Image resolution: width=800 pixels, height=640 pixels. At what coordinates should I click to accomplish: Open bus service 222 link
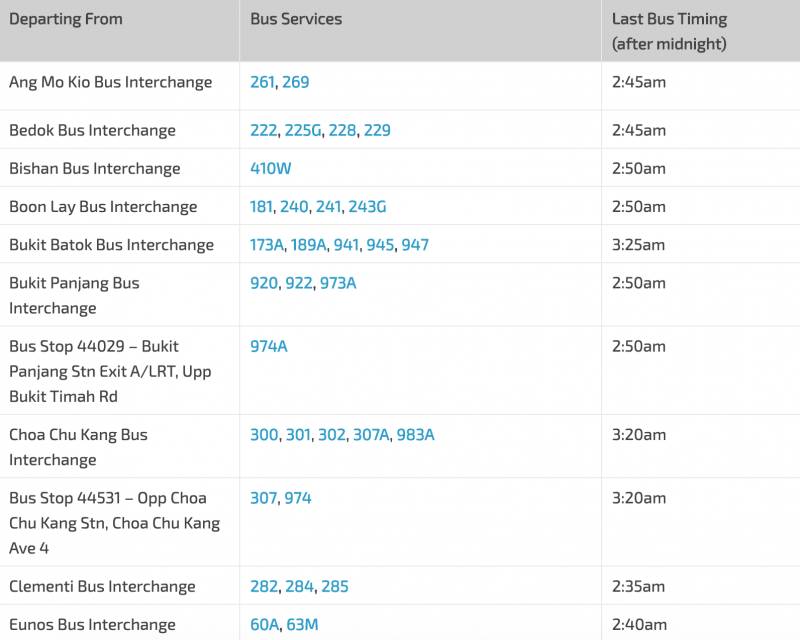pyautogui.click(x=263, y=130)
